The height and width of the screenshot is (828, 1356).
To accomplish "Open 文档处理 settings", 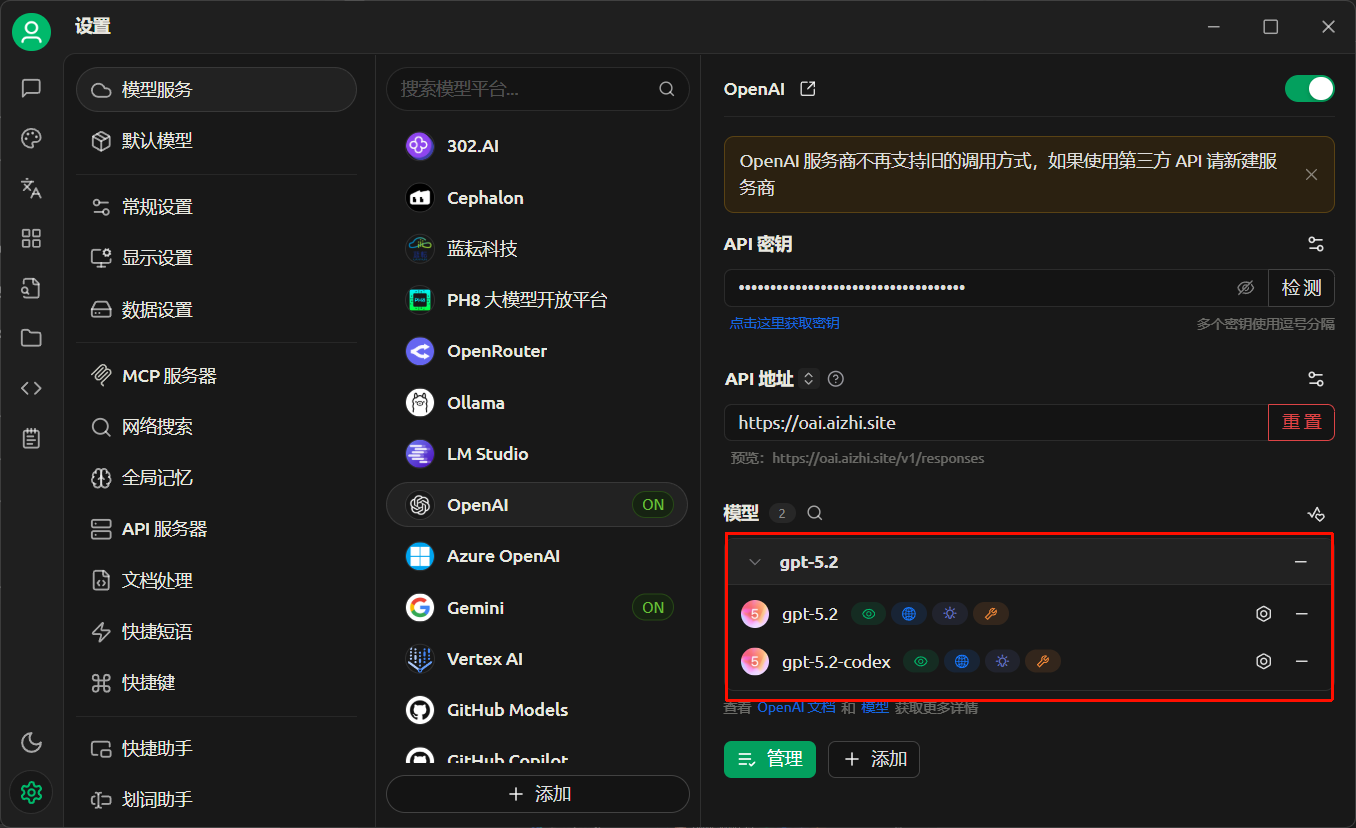I will [x=216, y=580].
